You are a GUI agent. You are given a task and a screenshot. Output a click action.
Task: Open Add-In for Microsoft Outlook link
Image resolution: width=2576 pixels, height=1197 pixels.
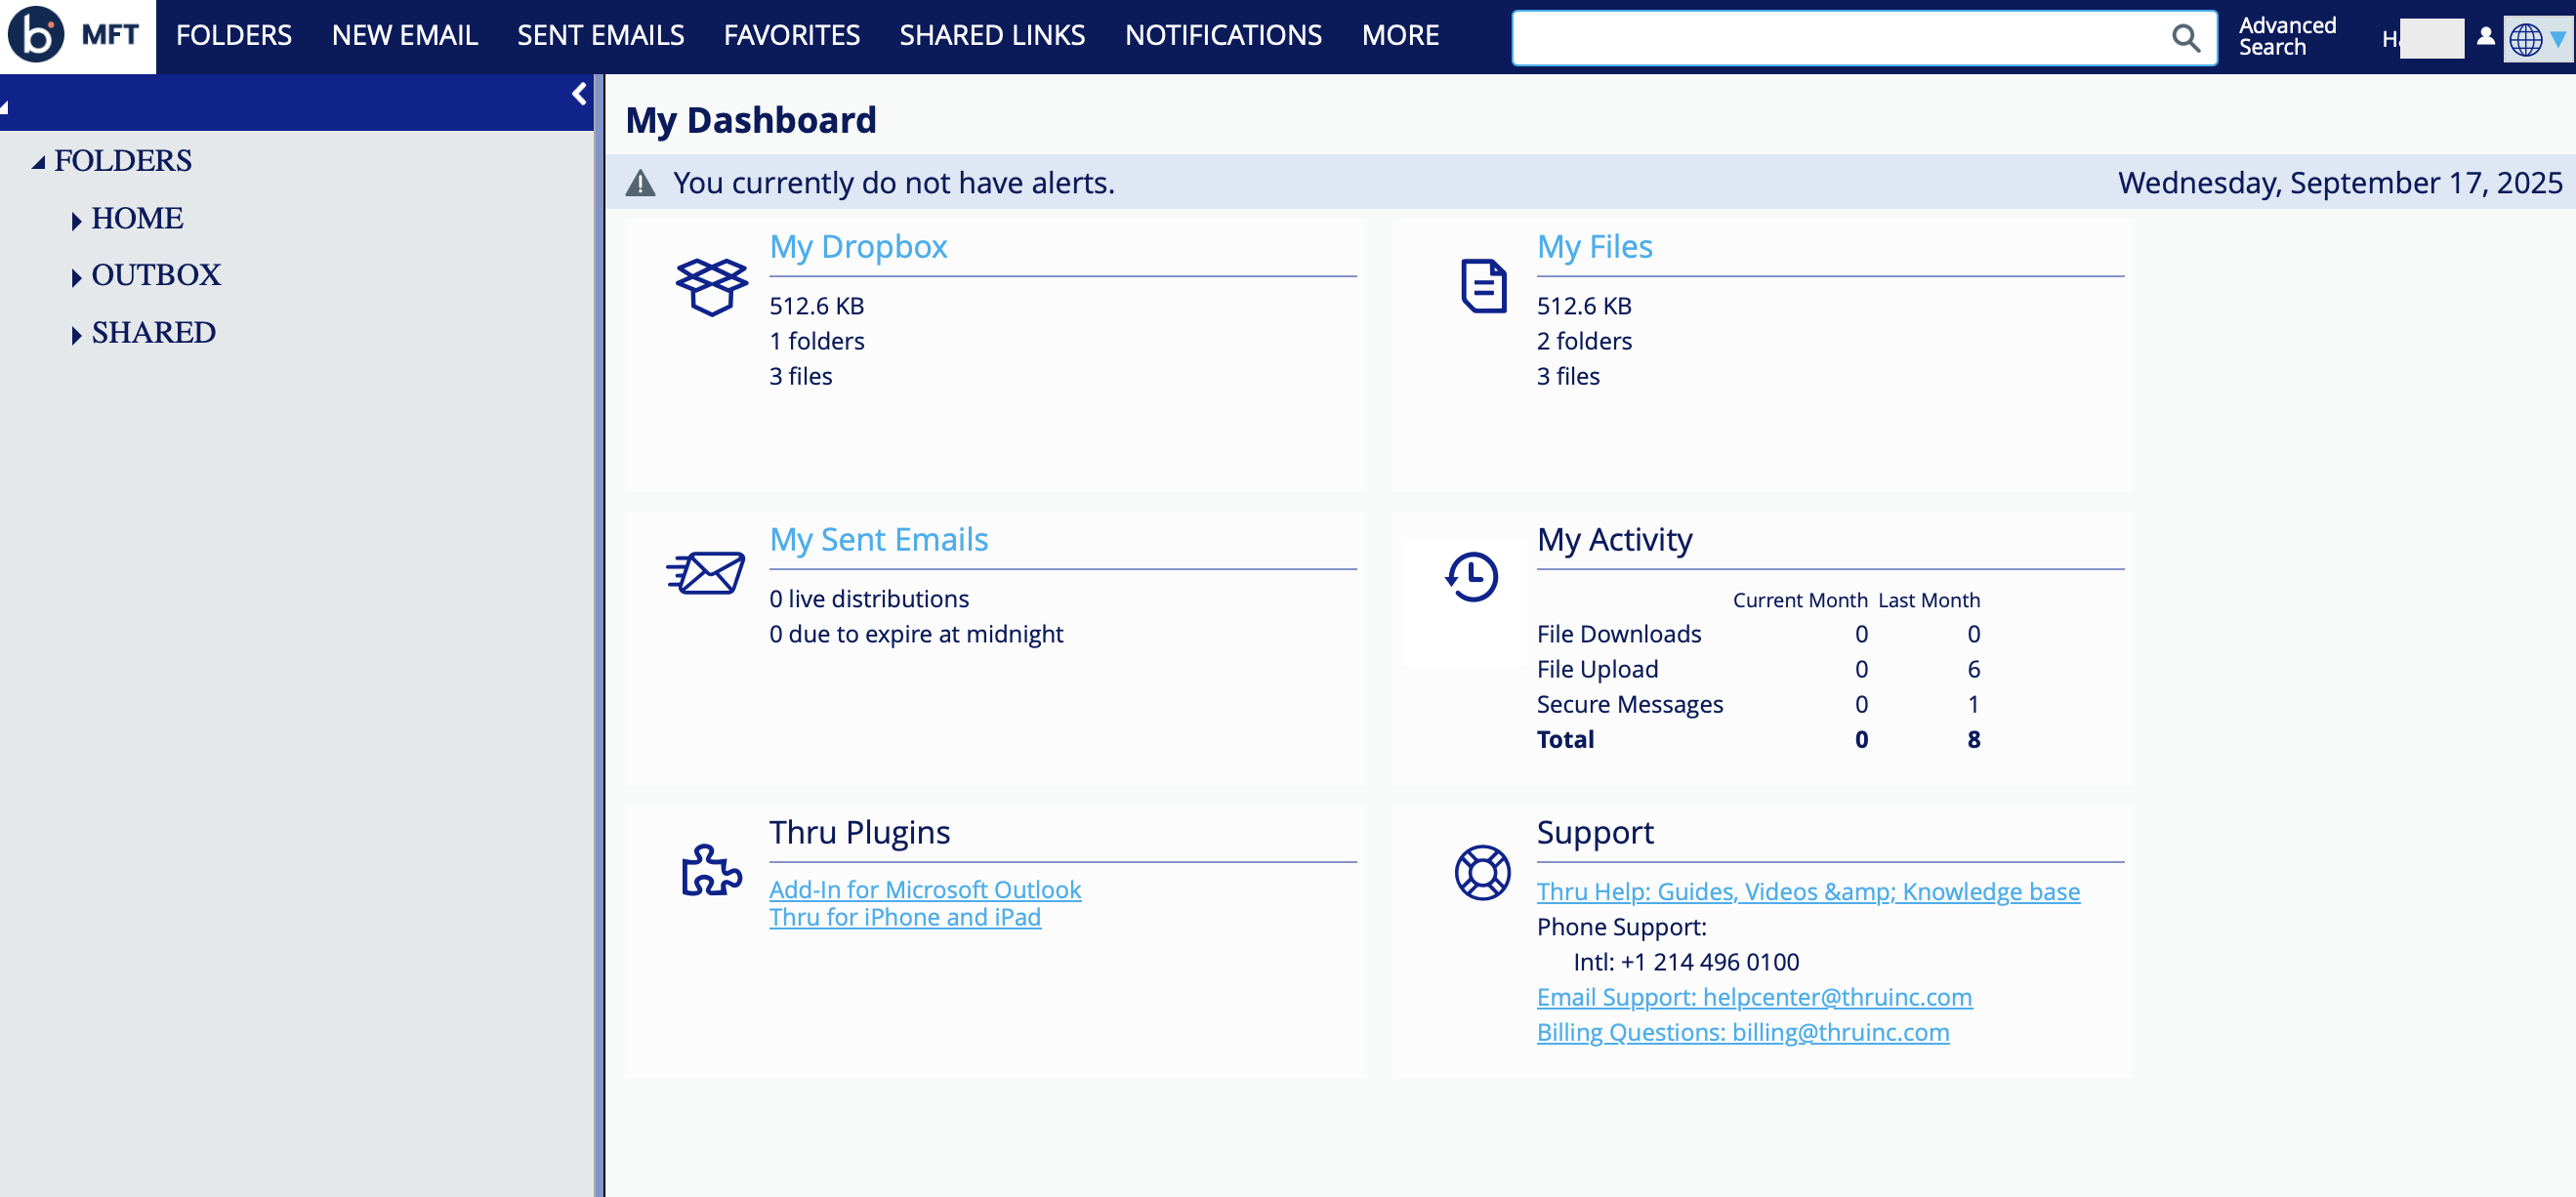tap(924, 889)
